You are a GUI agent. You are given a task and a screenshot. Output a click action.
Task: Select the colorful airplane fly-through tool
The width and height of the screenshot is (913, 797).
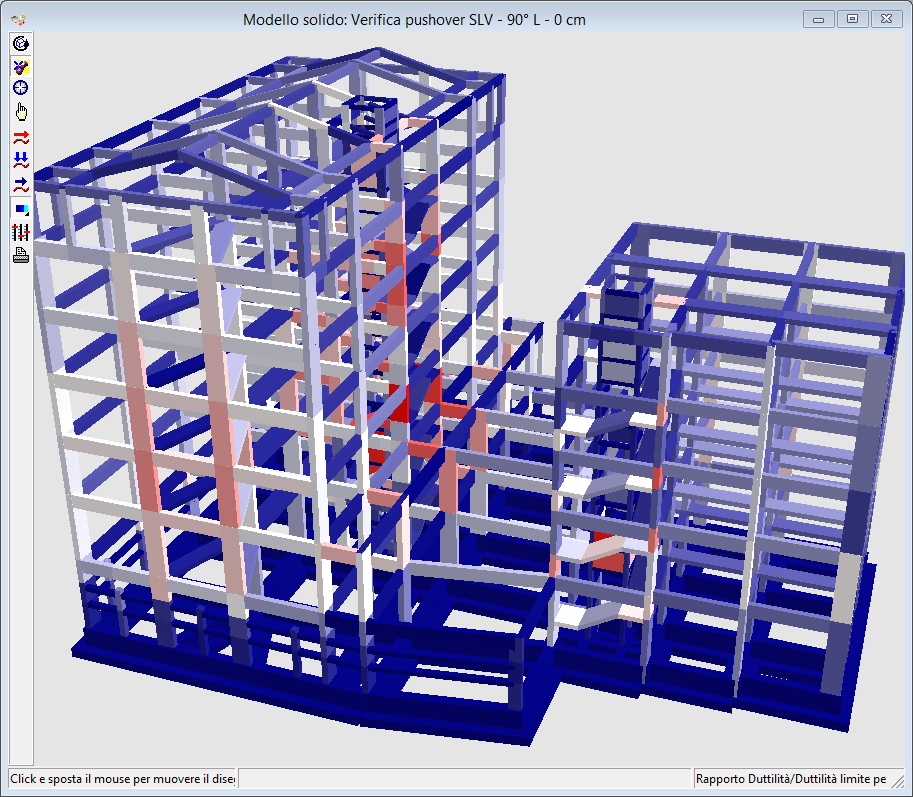tap(20, 66)
